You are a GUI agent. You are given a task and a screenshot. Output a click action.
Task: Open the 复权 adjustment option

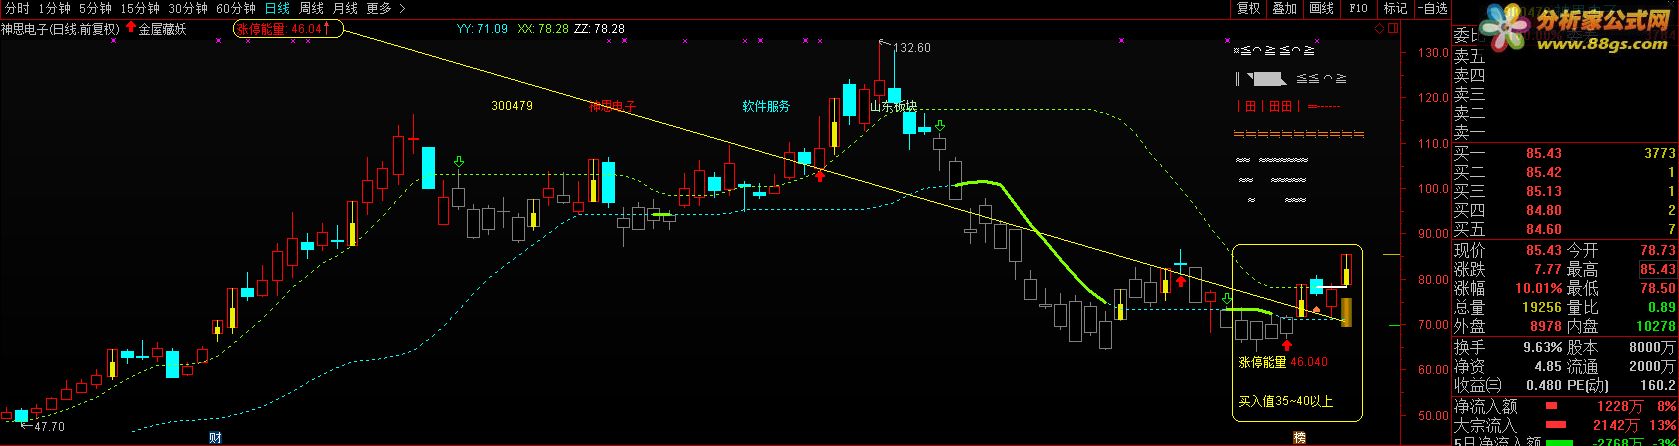[x=1248, y=8]
